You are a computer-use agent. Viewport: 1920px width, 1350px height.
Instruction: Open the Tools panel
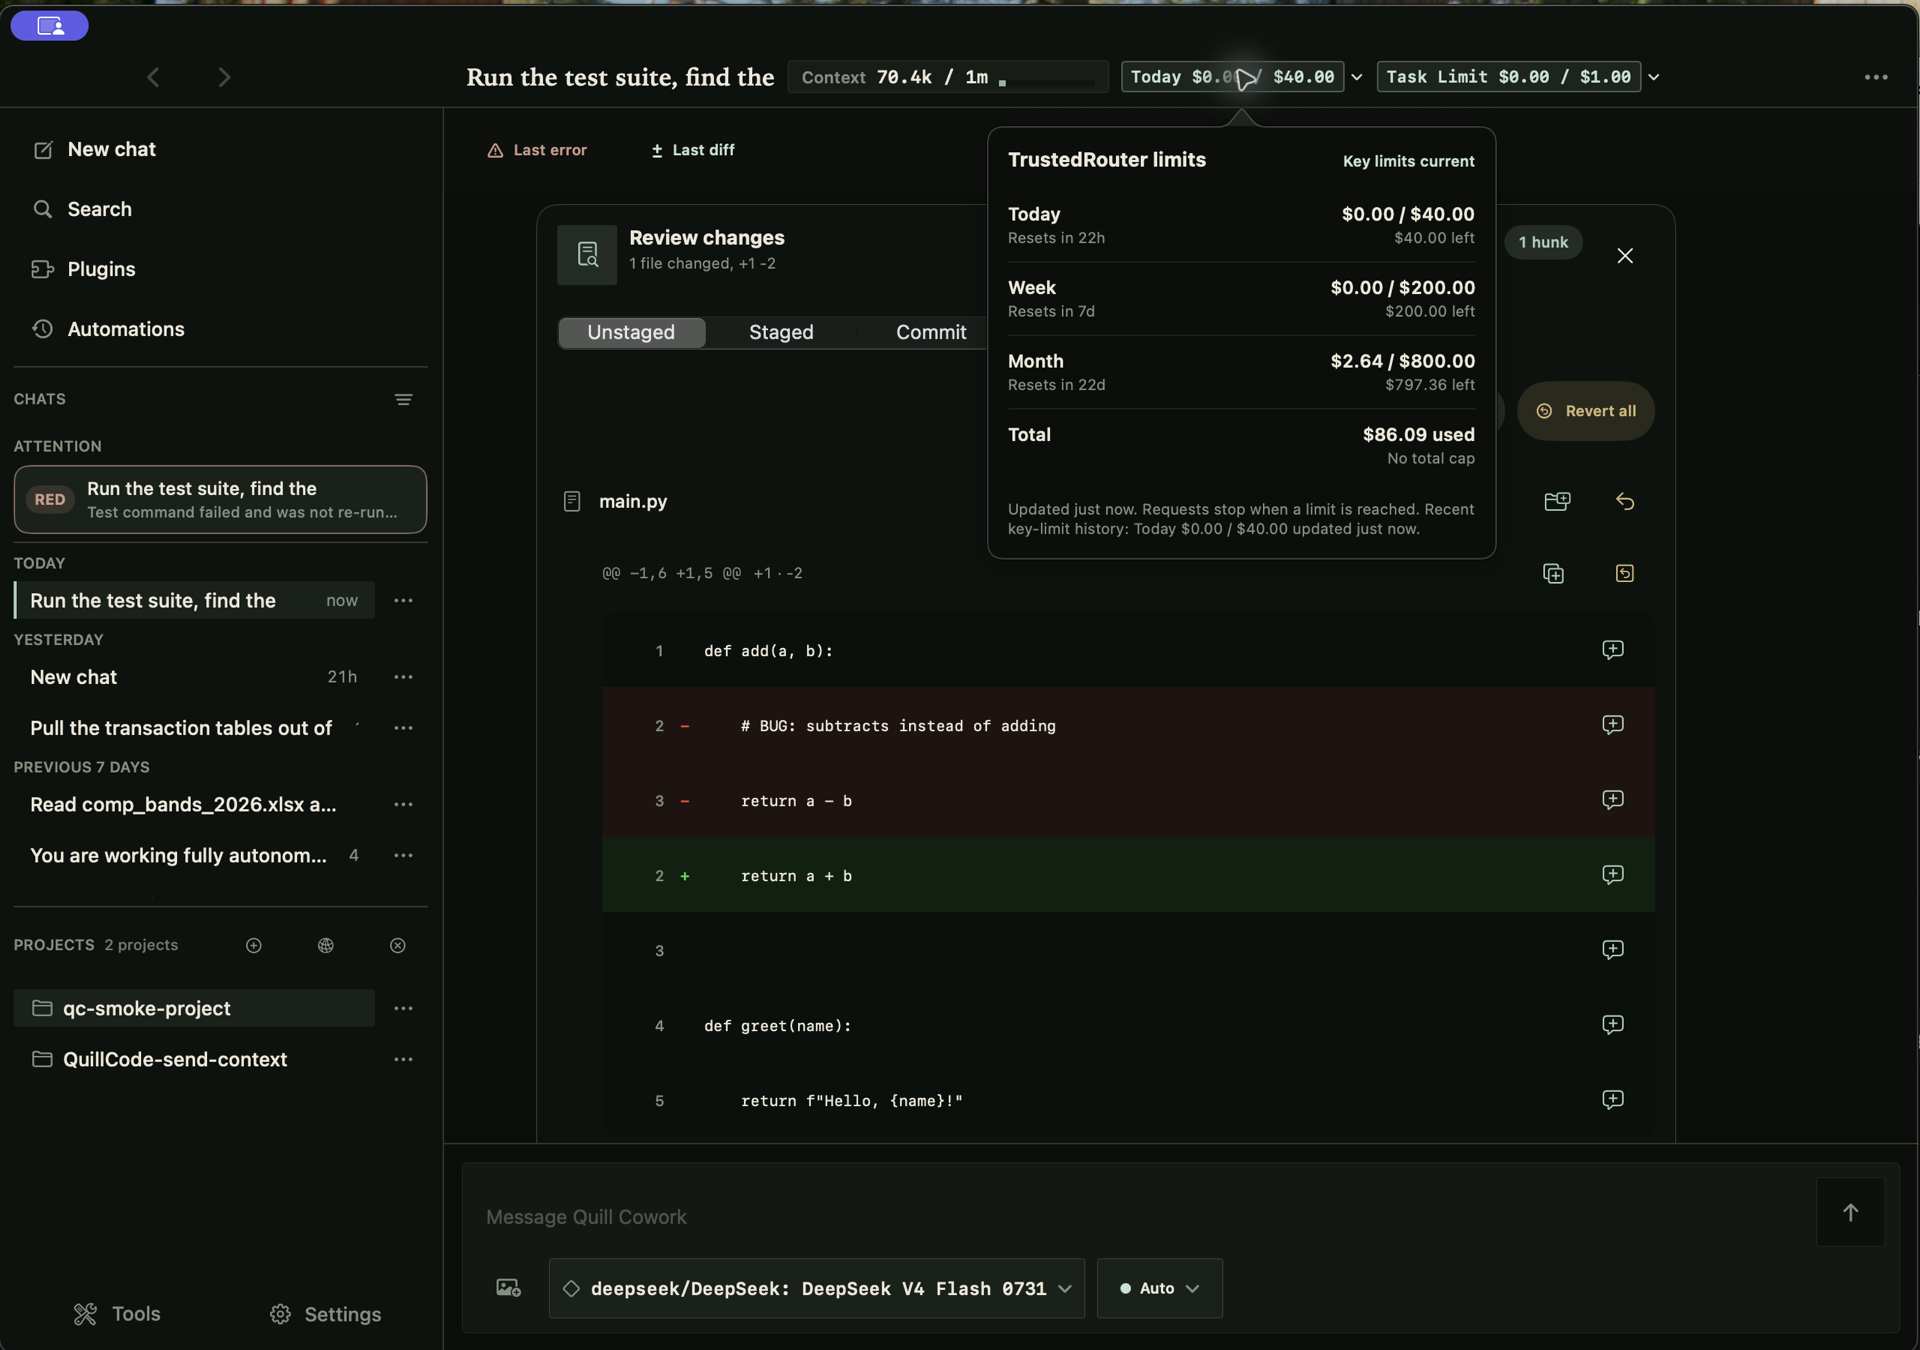117,1314
